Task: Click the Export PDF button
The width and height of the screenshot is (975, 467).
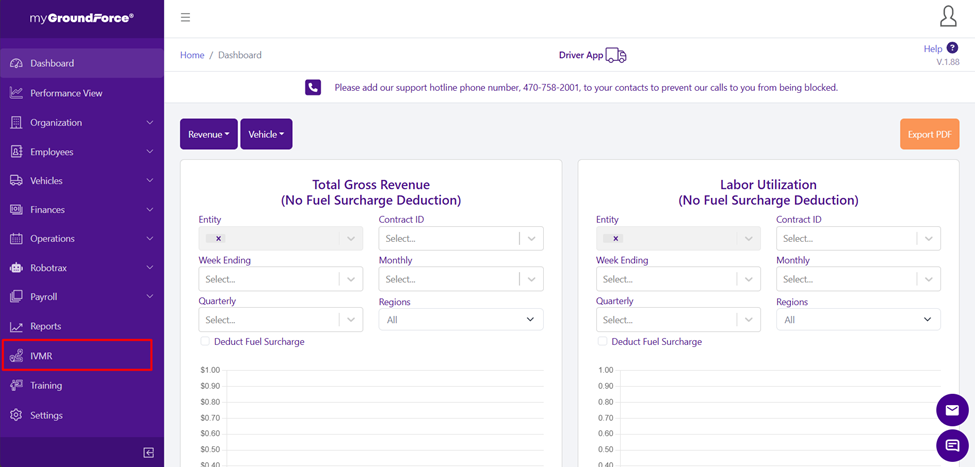Action: tap(930, 134)
